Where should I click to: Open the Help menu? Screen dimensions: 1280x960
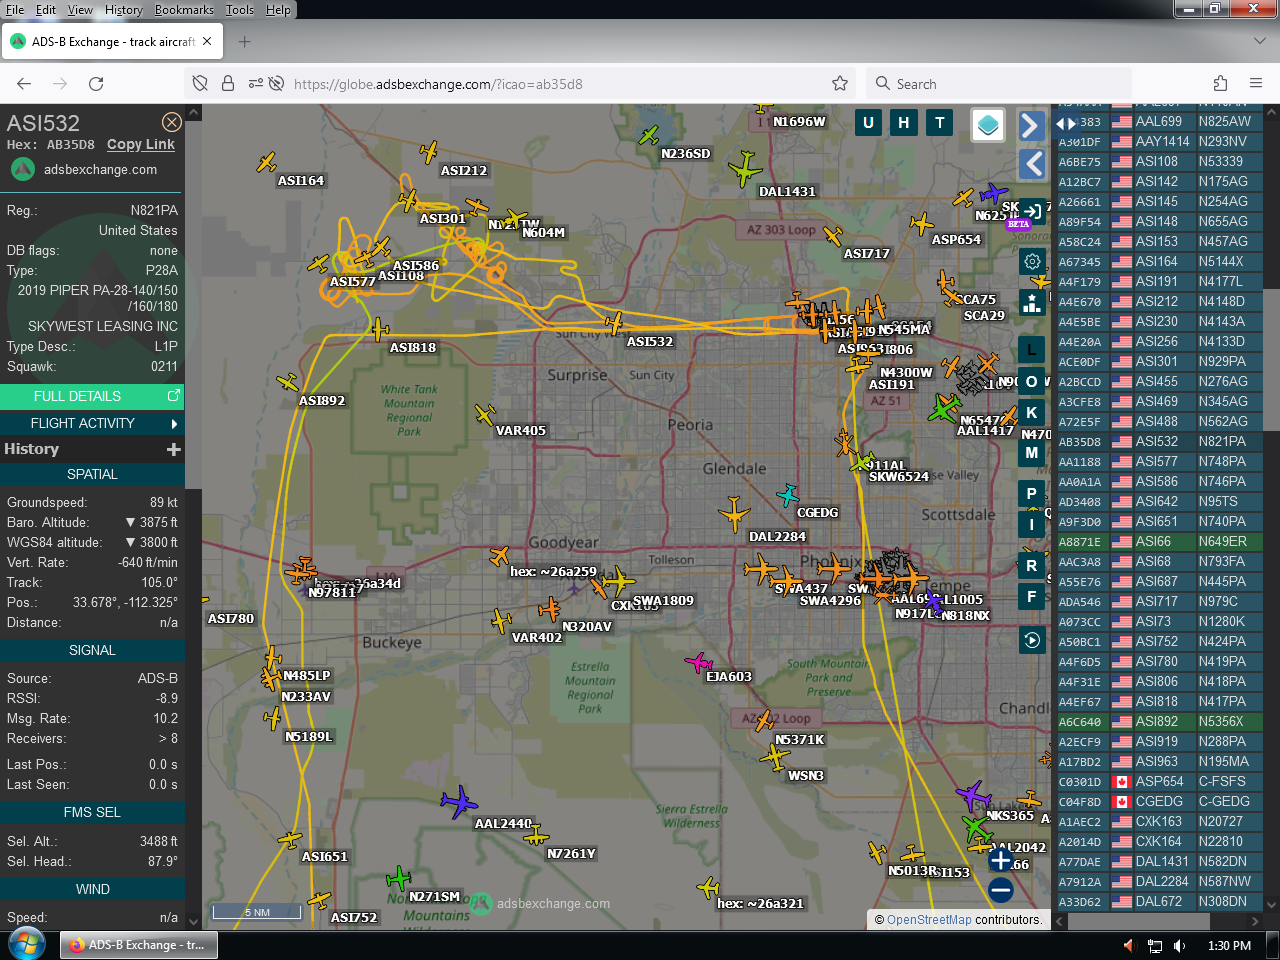coord(278,10)
